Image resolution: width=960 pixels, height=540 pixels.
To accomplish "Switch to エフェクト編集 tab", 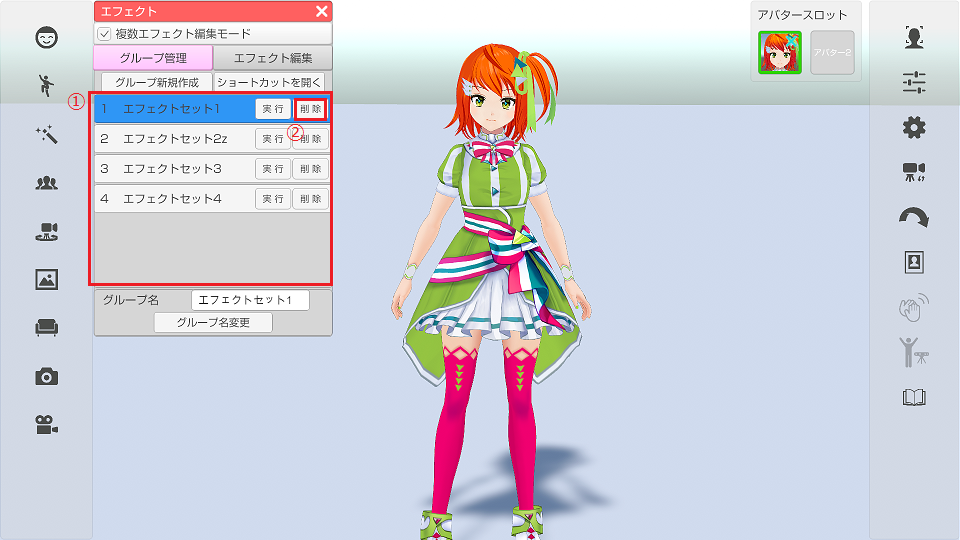I will coord(273,58).
